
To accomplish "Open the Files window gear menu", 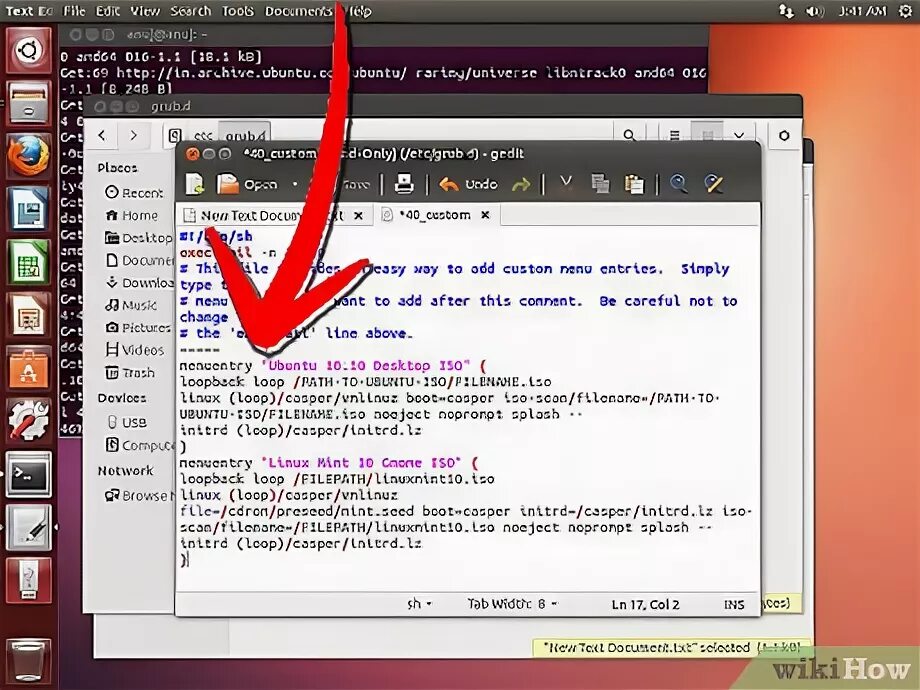I will (784, 136).
